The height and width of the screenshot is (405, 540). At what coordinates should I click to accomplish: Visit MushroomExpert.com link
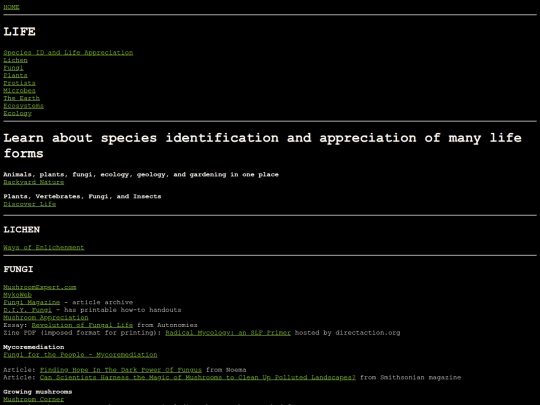tap(40, 287)
